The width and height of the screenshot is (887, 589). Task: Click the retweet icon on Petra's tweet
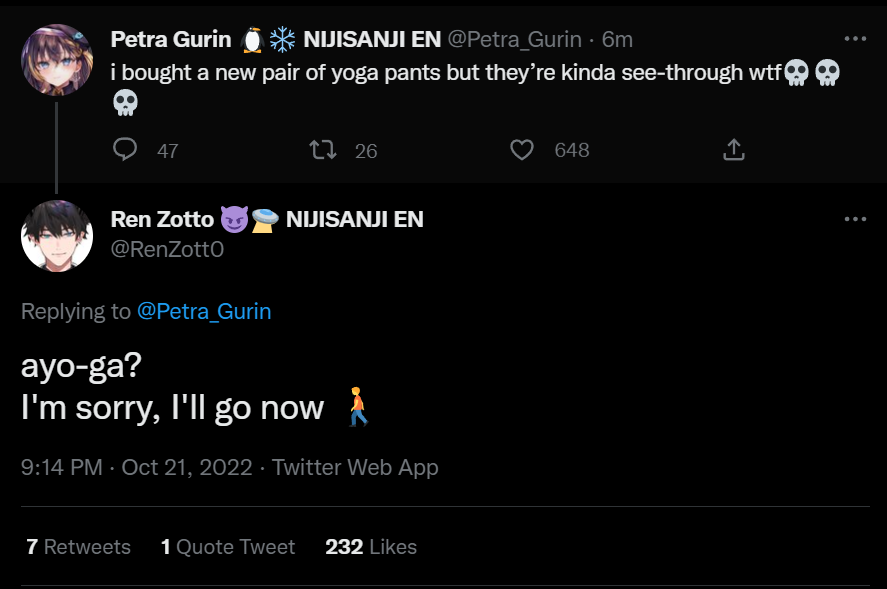tap(323, 150)
